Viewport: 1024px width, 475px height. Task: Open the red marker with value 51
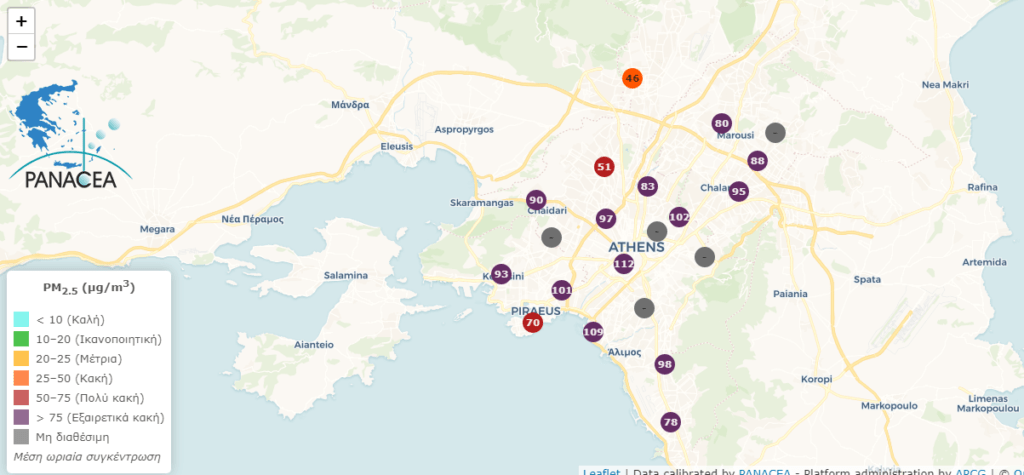coord(604,167)
